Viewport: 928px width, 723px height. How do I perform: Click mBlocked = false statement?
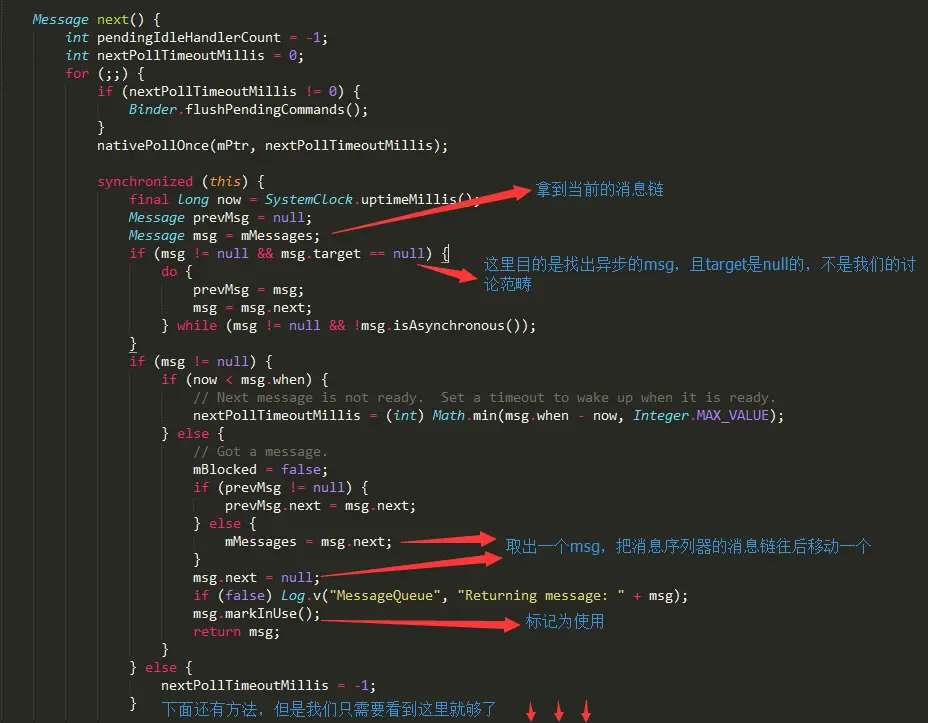[260, 470]
